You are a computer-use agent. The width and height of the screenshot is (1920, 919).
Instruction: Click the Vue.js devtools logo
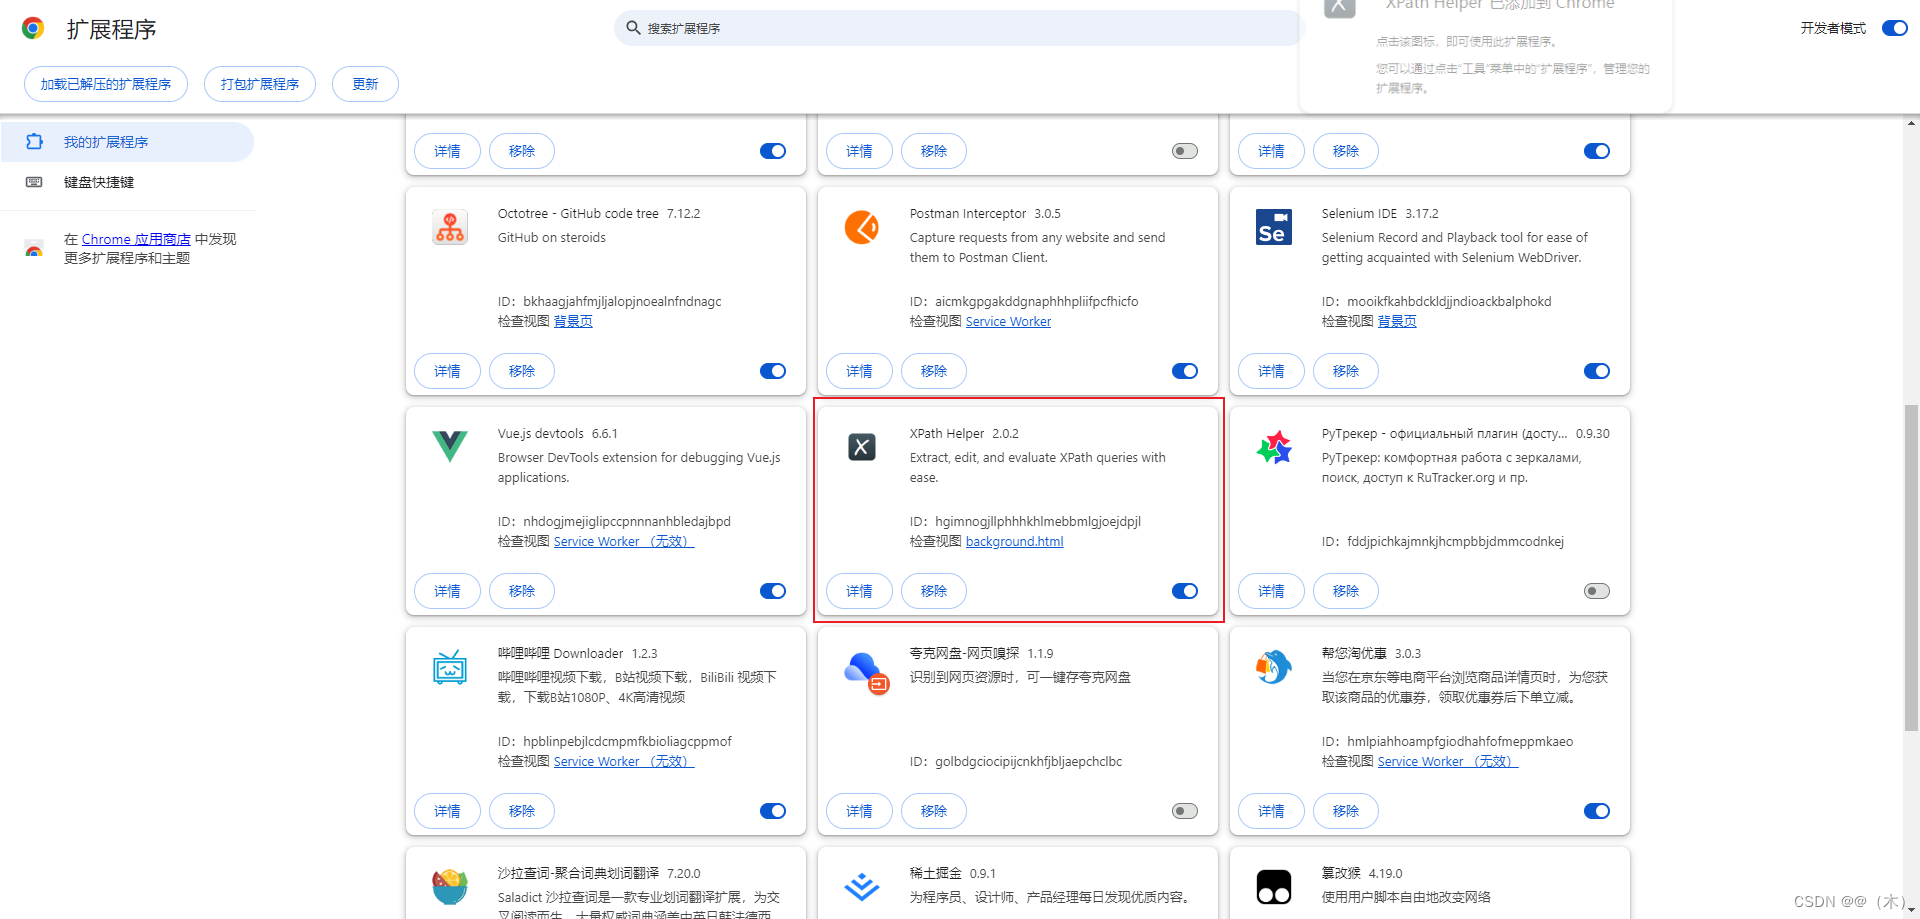[x=450, y=447]
